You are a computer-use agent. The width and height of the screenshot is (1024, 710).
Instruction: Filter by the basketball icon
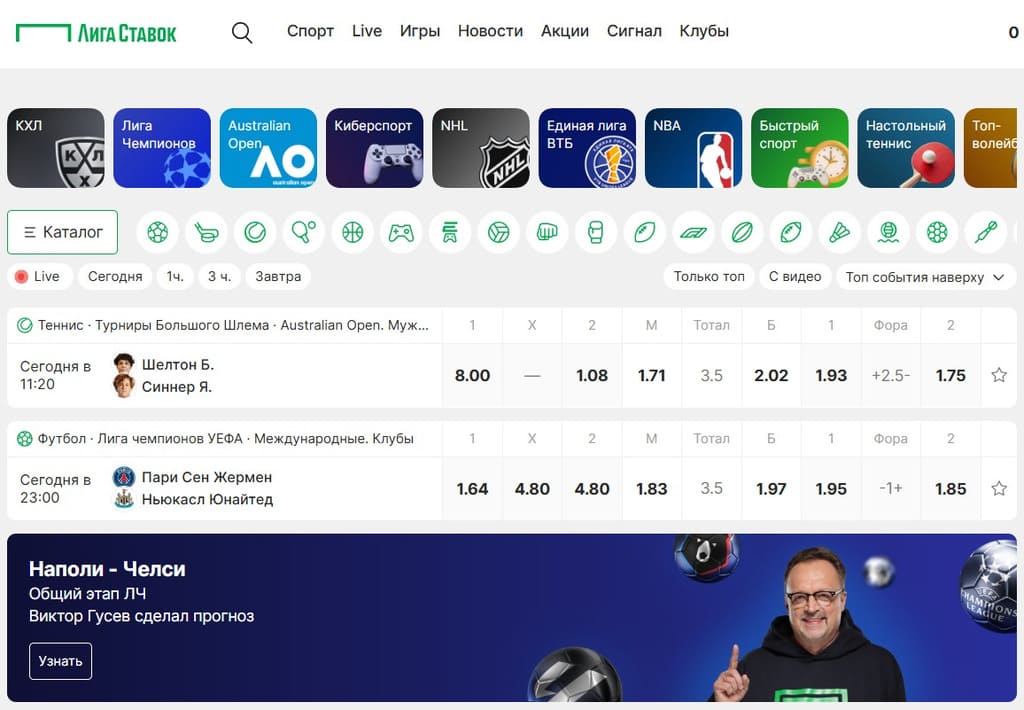pos(352,232)
